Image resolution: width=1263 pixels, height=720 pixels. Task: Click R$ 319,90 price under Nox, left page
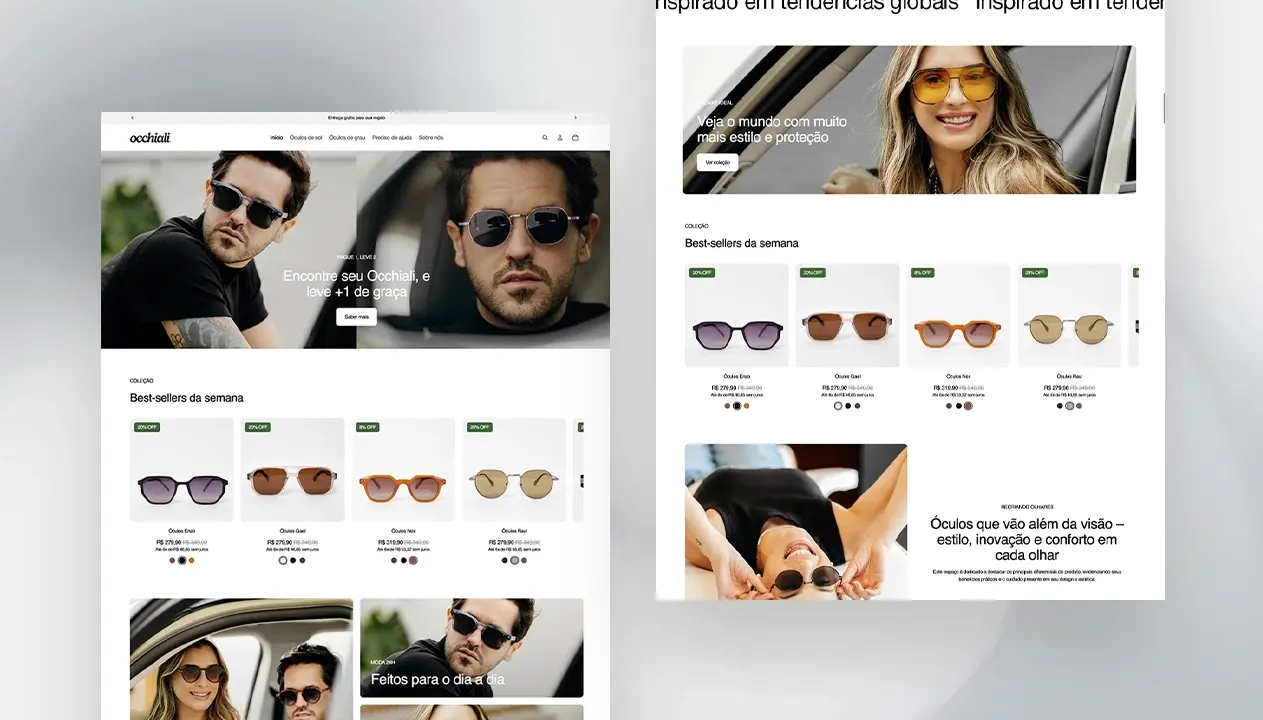[389, 543]
